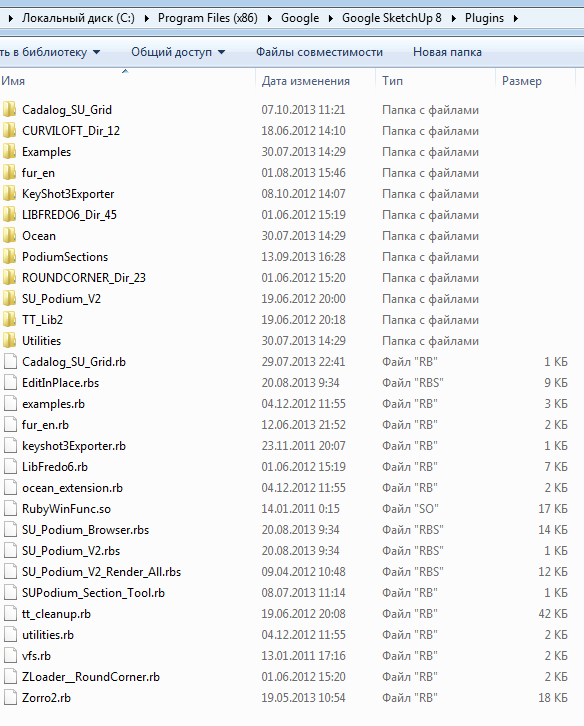Click date 23.11.2011 20:07

tap(303, 445)
